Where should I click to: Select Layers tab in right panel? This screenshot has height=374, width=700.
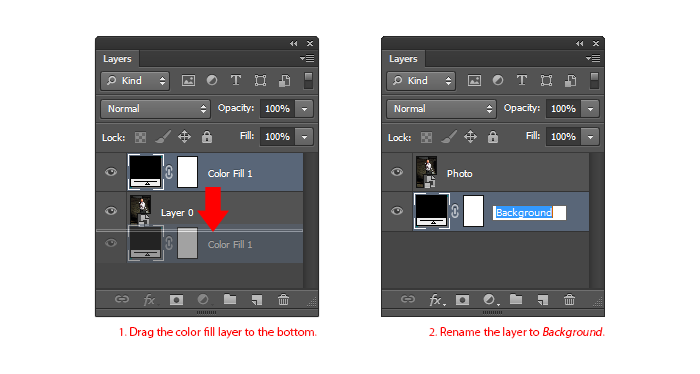point(403,59)
